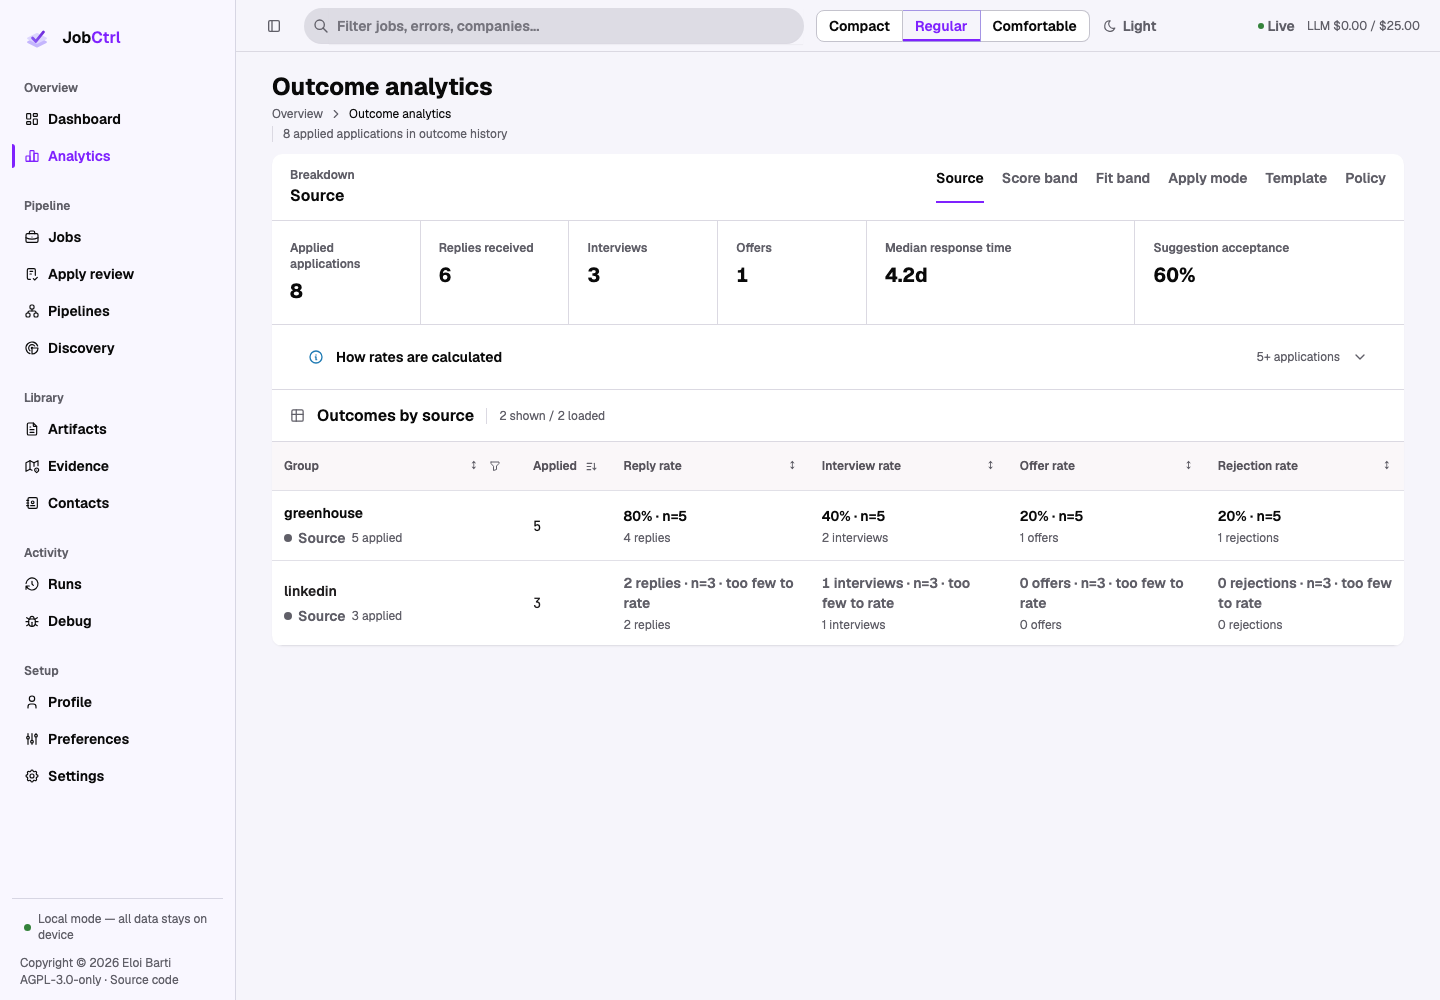The width and height of the screenshot is (1440, 1000).
Task: Sort by the Offer rate column arrows
Action: pyautogui.click(x=1188, y=465)
